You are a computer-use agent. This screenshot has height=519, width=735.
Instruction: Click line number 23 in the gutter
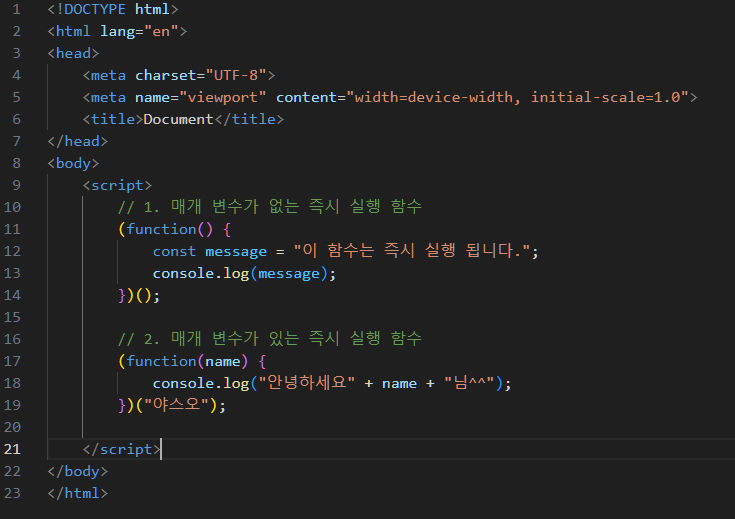click(12, 493)
